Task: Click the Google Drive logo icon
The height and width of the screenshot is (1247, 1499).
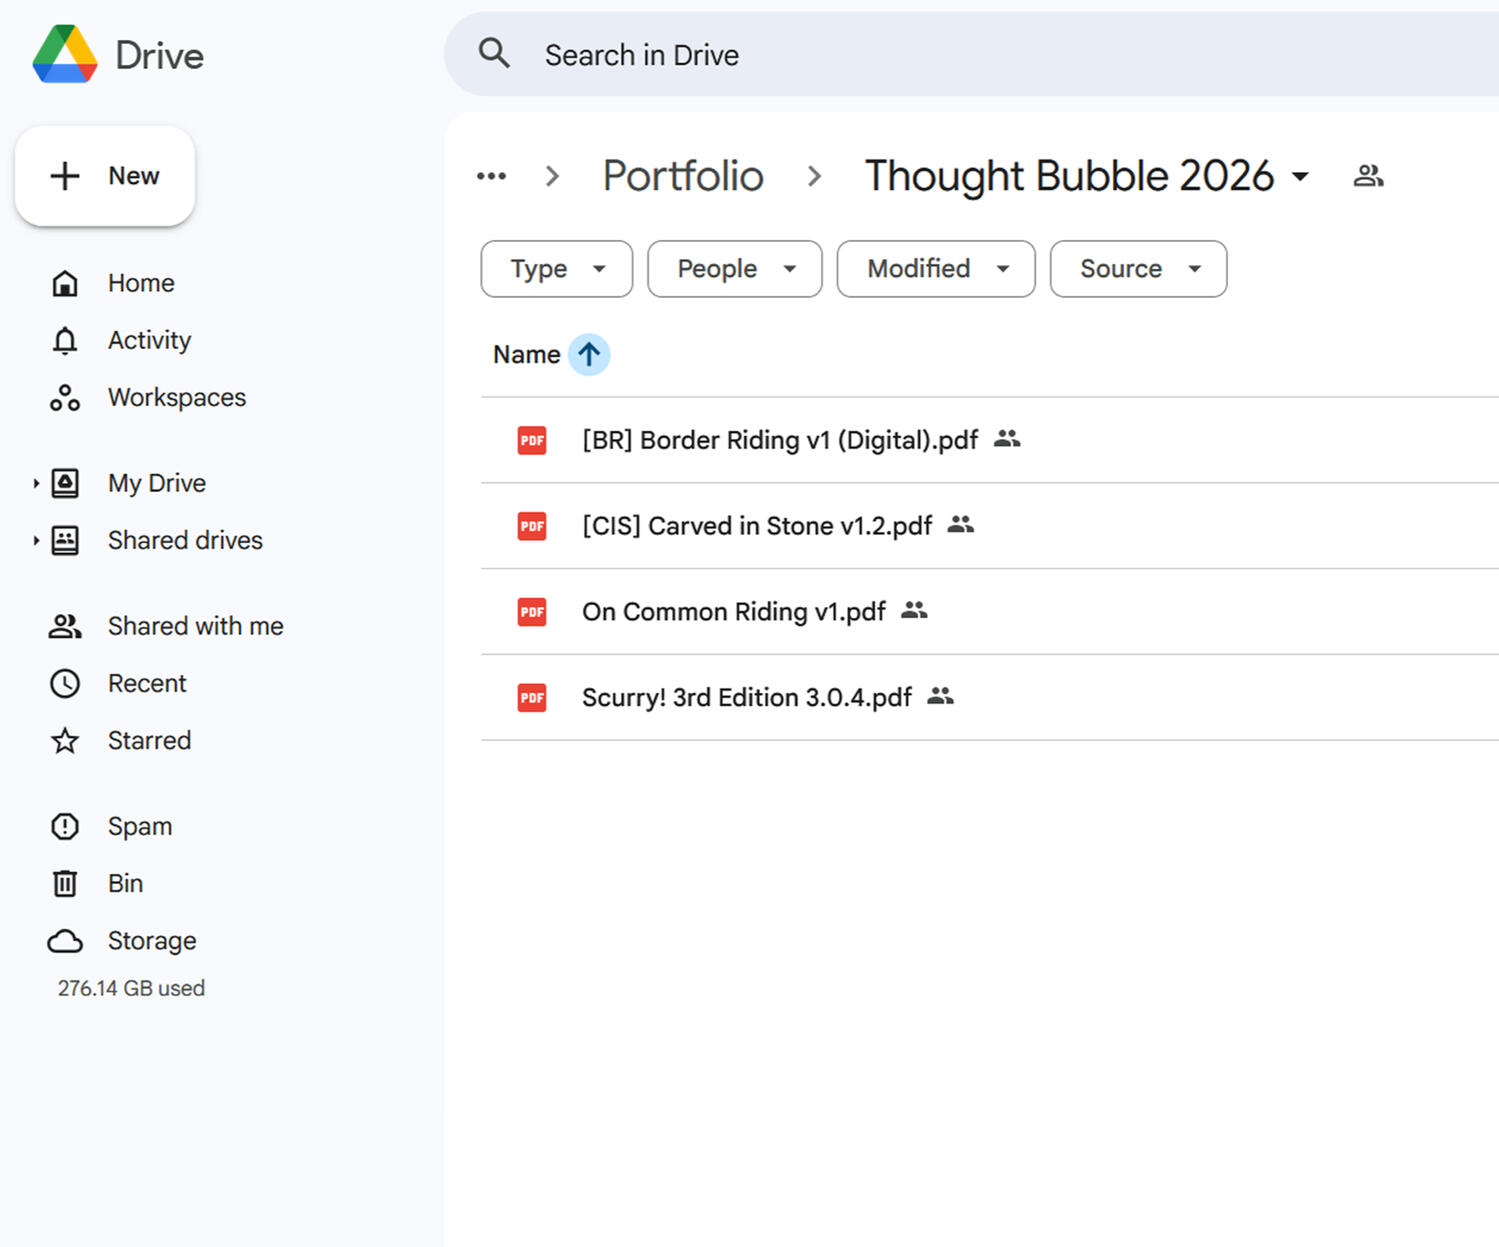Action: point(65,55)
